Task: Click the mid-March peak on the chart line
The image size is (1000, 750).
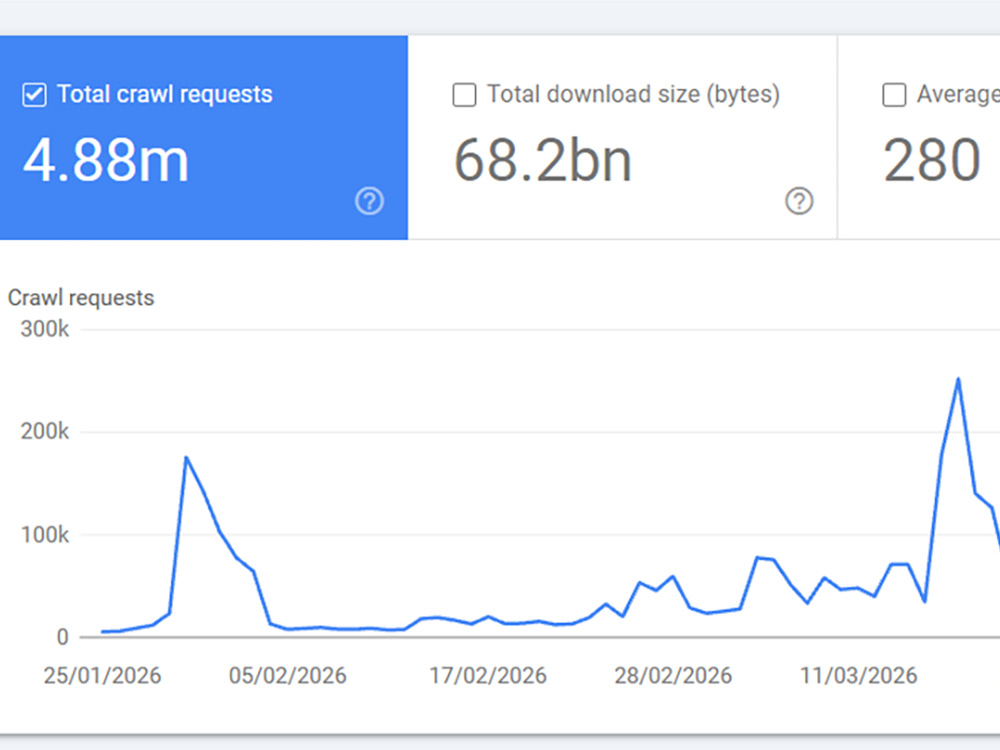Action: [958, 379]
